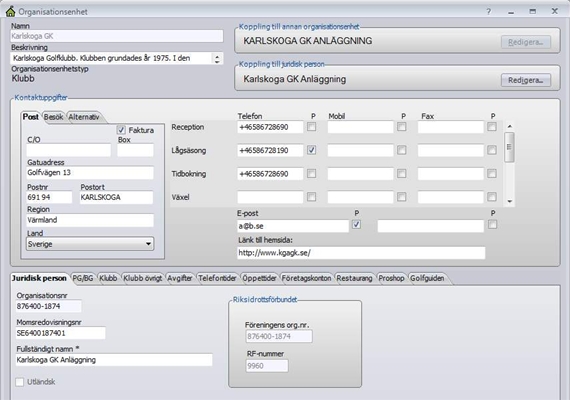Image resolution: width=570 pixels, height=400 pixels.
Task: Open help with the question mark icon
Action: tap(489, 12)
